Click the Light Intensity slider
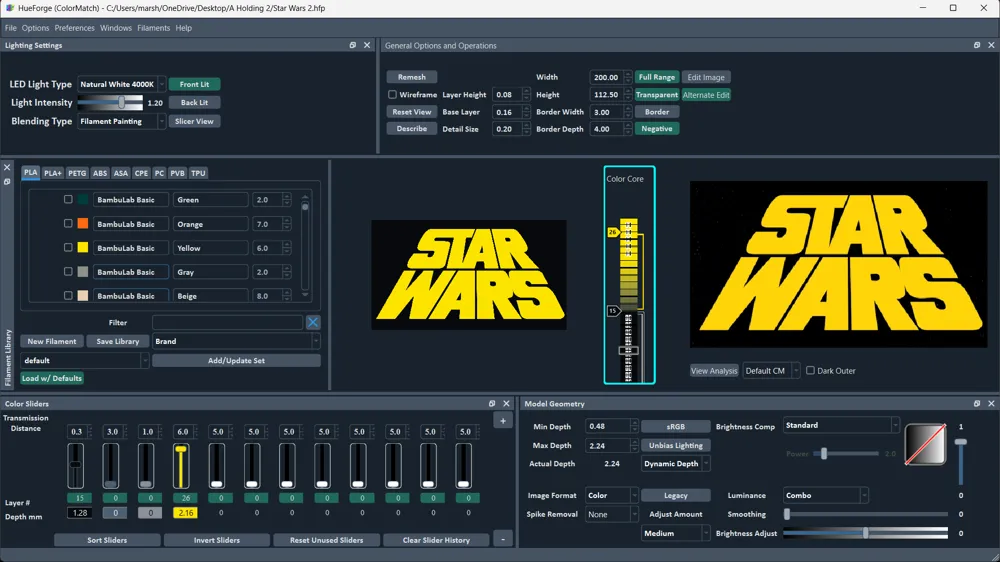Image resolution: width=1000 pixels, height=562 pixels. pyautogui.click(x=110, y=102)
